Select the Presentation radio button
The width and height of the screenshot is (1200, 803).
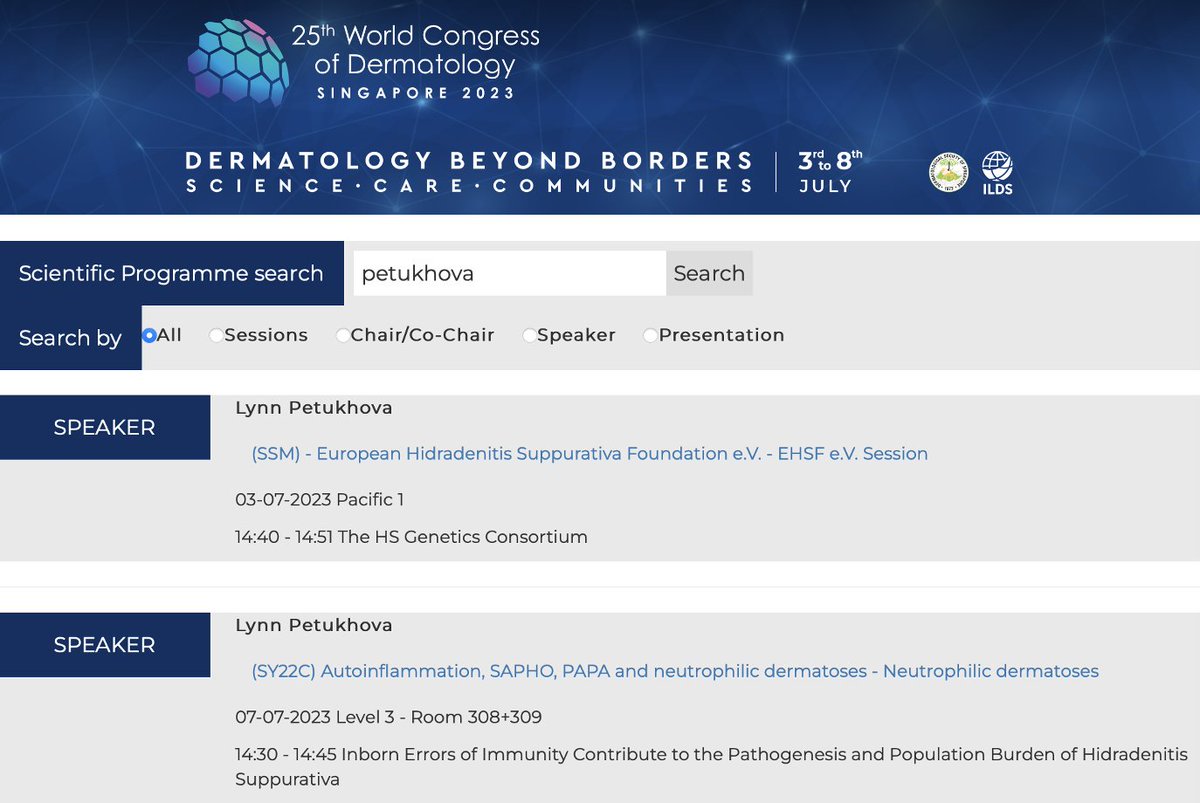650,335
